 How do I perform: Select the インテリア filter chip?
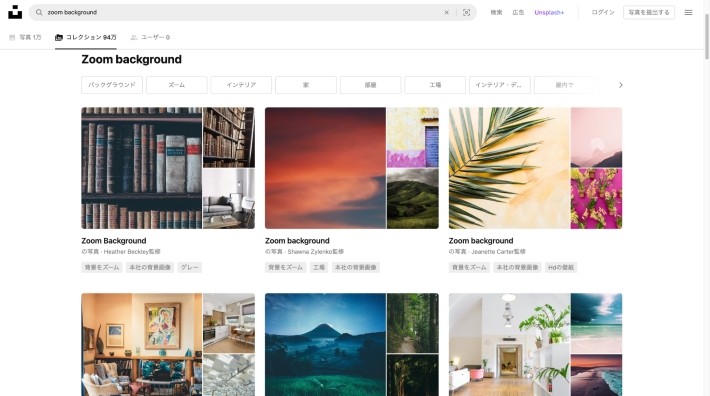tap(241, 85)
